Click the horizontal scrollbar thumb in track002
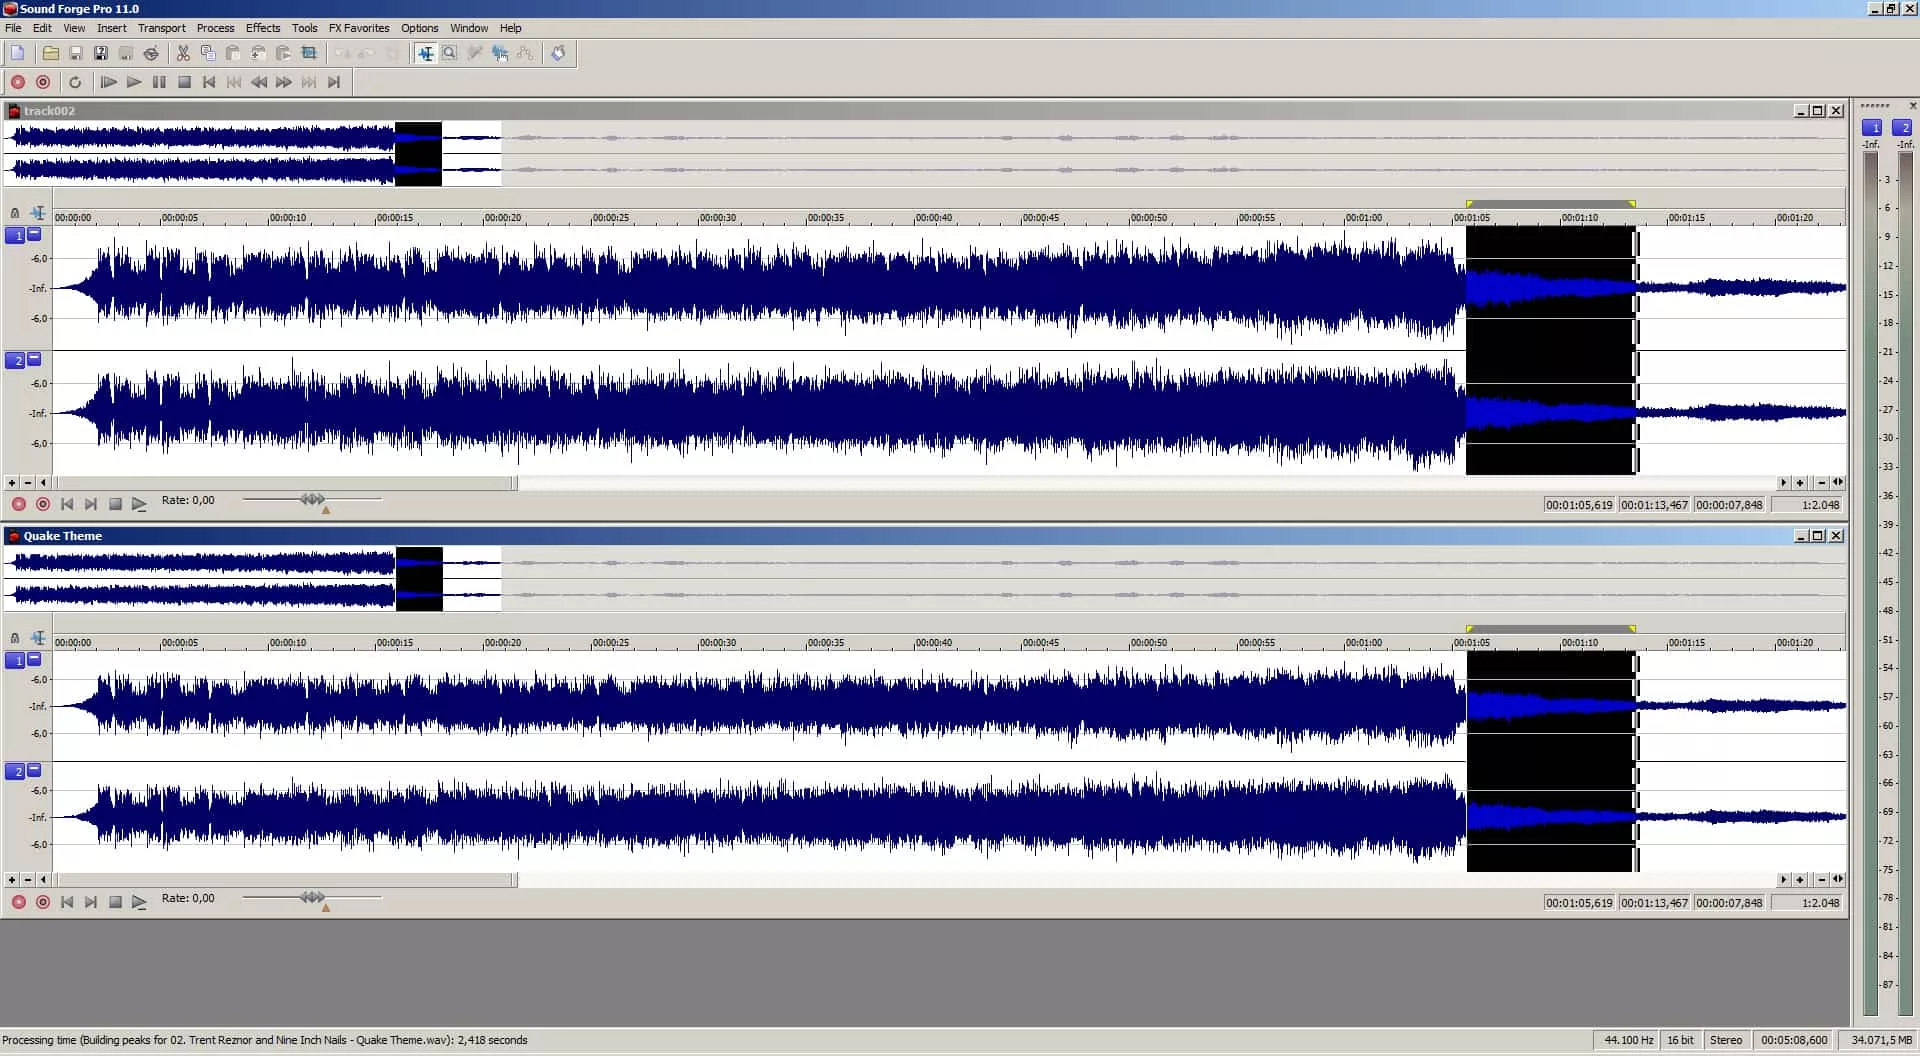 point(286,483)
